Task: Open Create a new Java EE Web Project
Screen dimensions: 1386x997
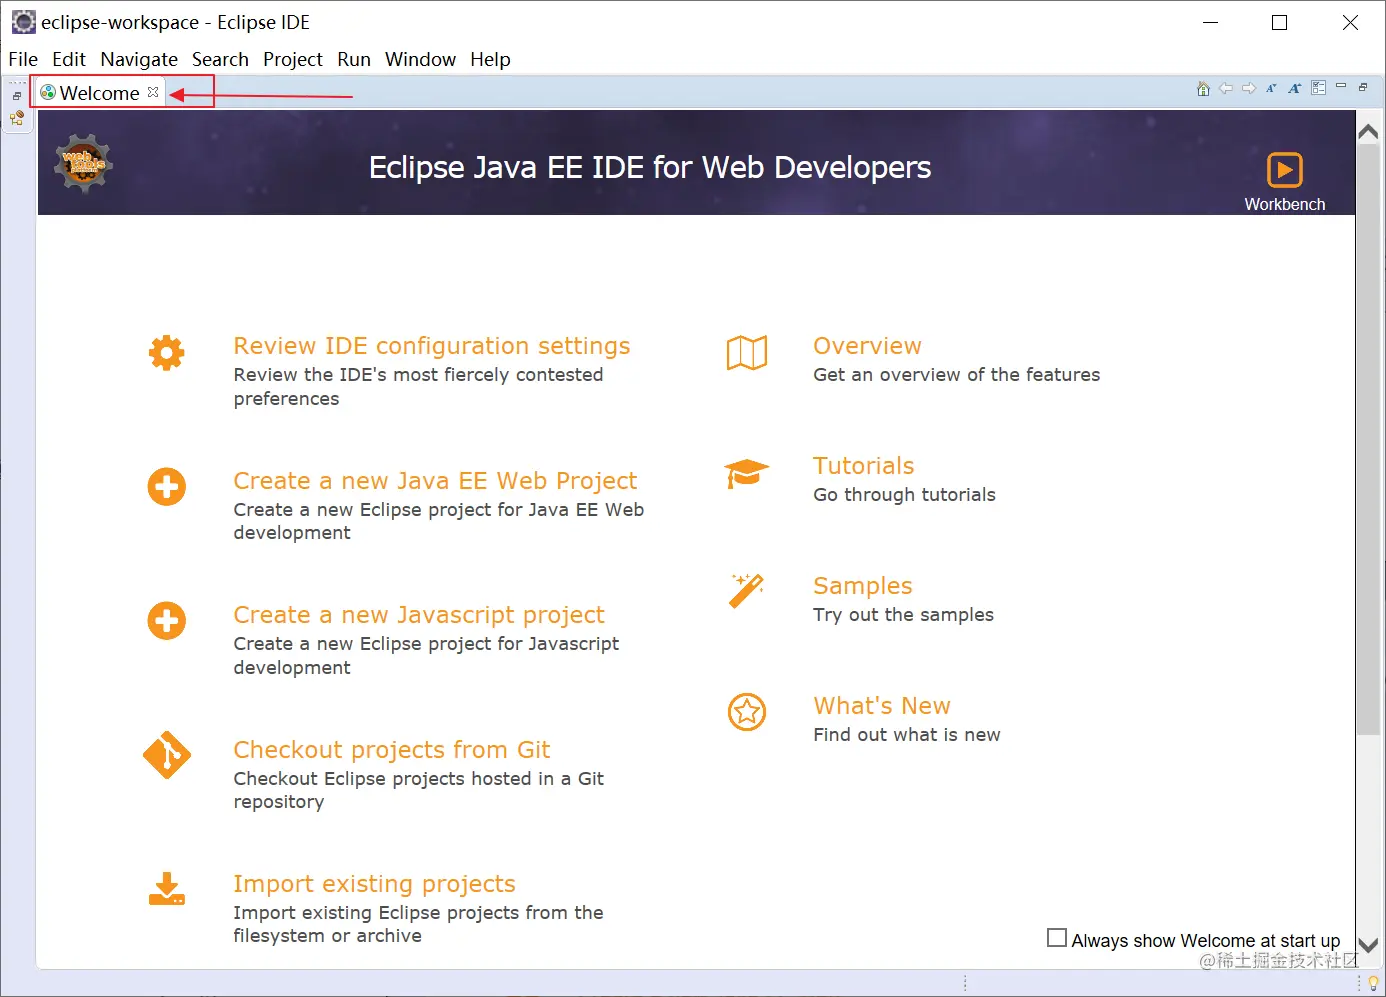Action: coord(435,480)
